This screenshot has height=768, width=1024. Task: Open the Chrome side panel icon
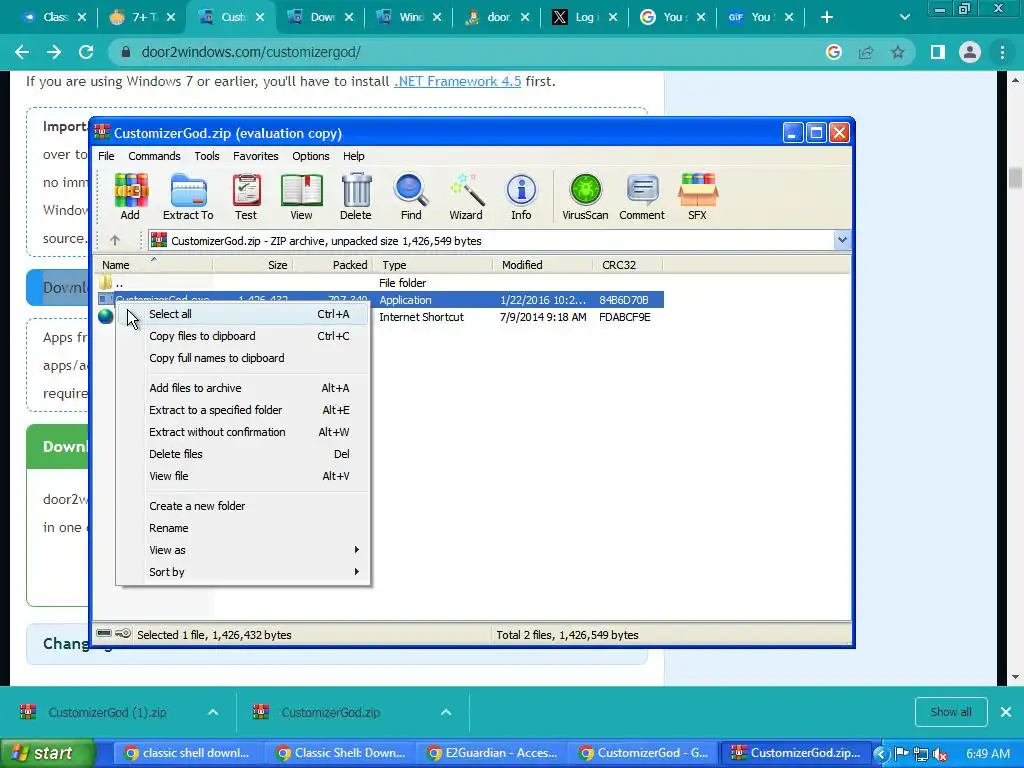938,52
